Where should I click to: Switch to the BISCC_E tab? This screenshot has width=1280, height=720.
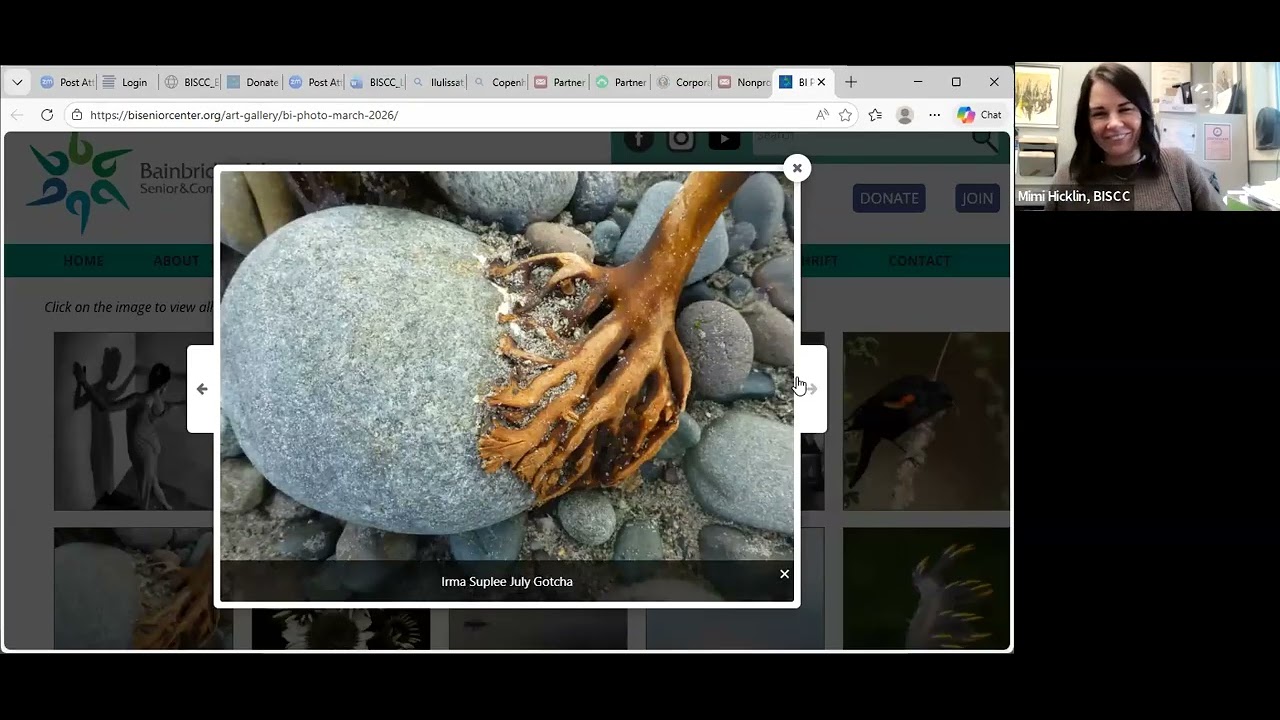(x=191, y=82)
